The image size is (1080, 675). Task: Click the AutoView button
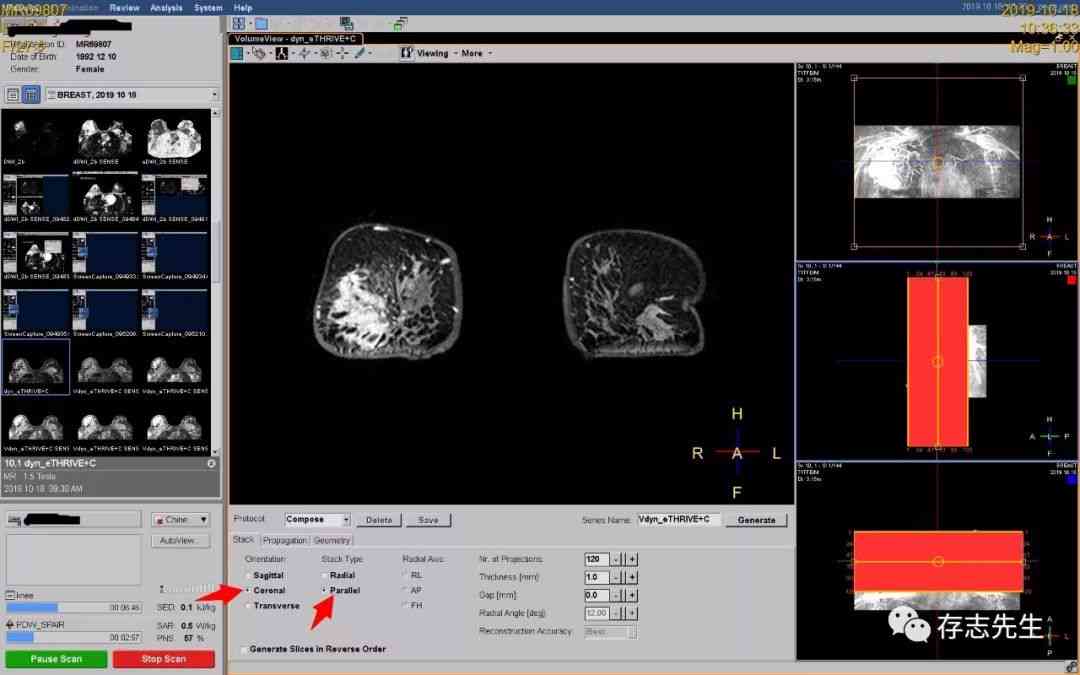tap(178, 541)
